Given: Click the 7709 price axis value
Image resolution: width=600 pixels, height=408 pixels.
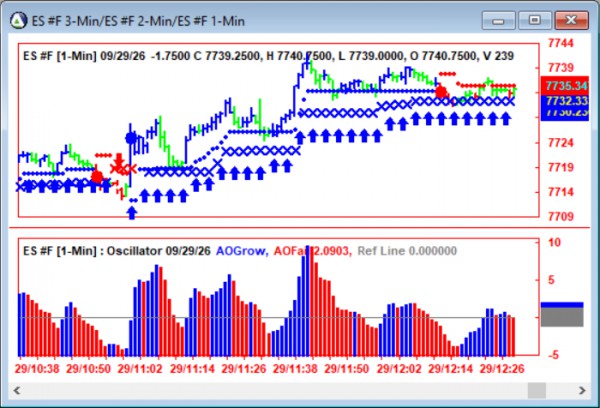Looking at the screenshot, I should pyautogui.click(x=561, y=217).
